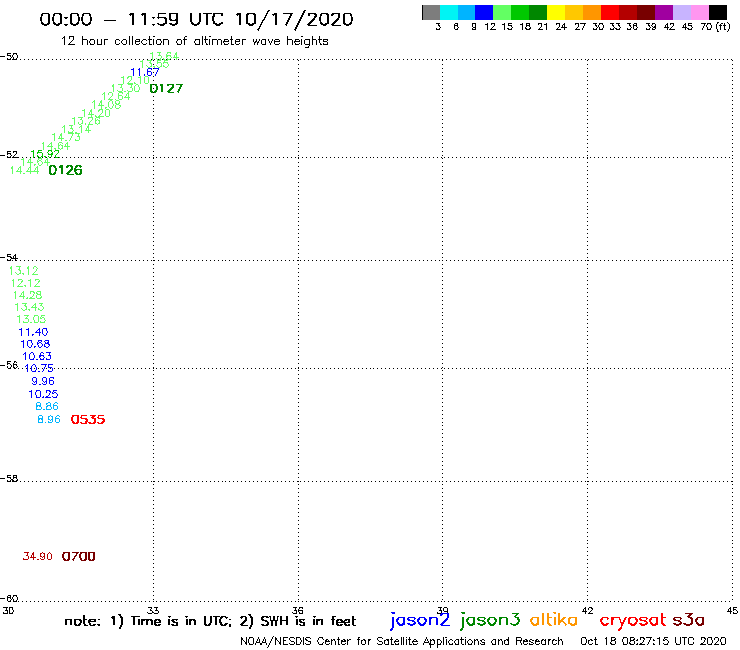Viewport: 740px width, 650px height.
Task: Select the 10.25 wave height value
Action: (43, 394)
